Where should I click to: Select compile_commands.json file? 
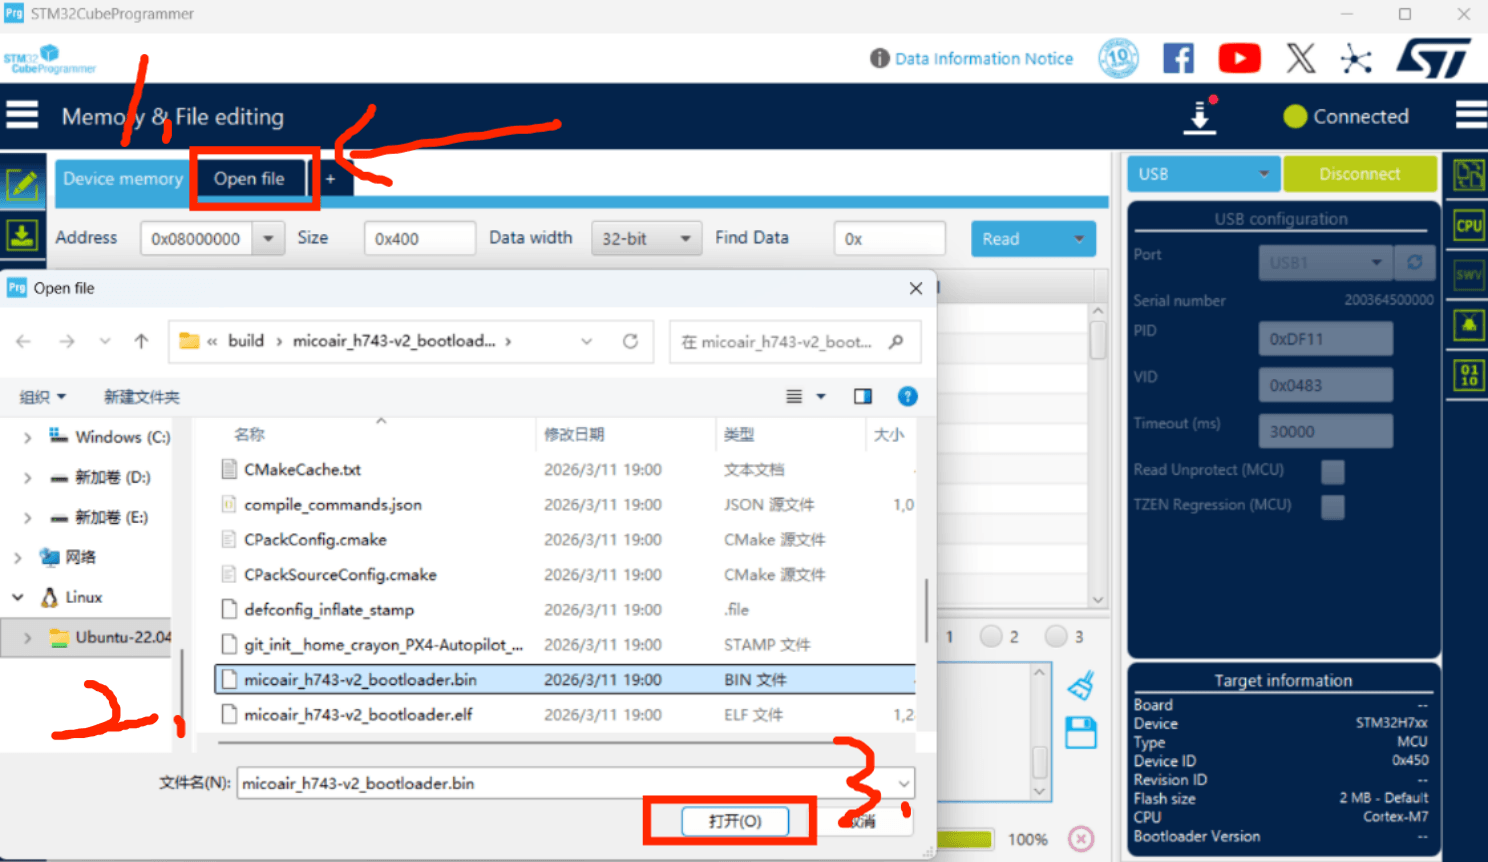click(565, 504)
